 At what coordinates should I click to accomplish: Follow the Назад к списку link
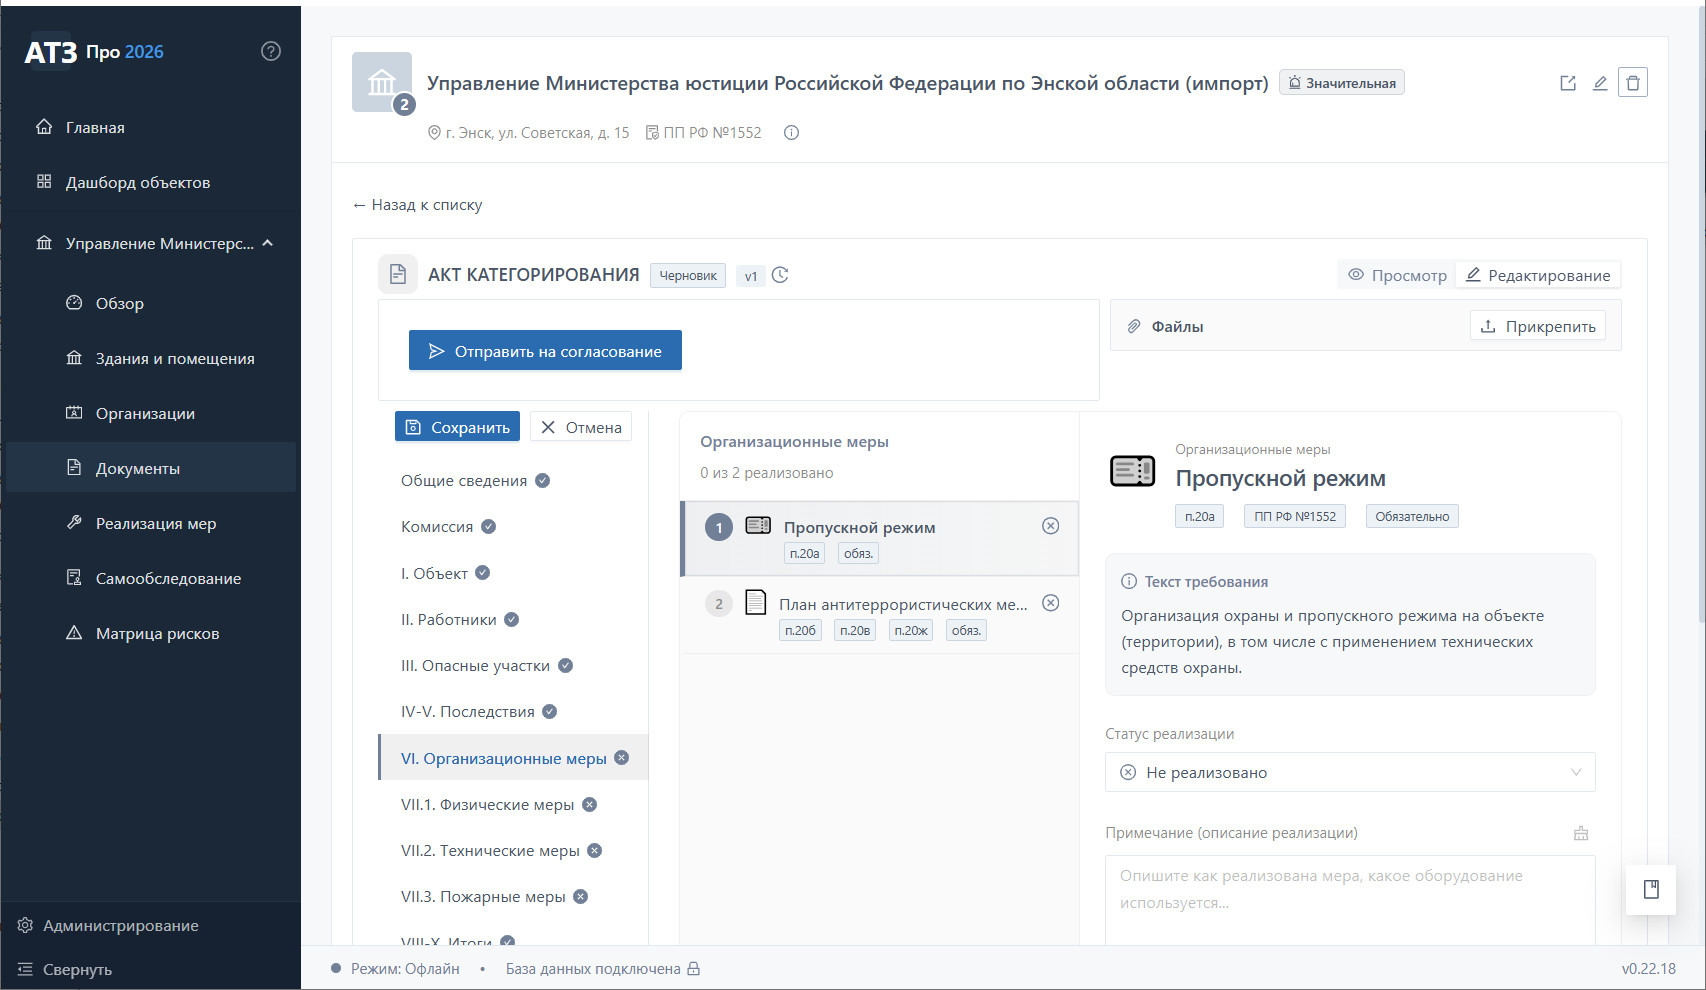tap(417, 204)
